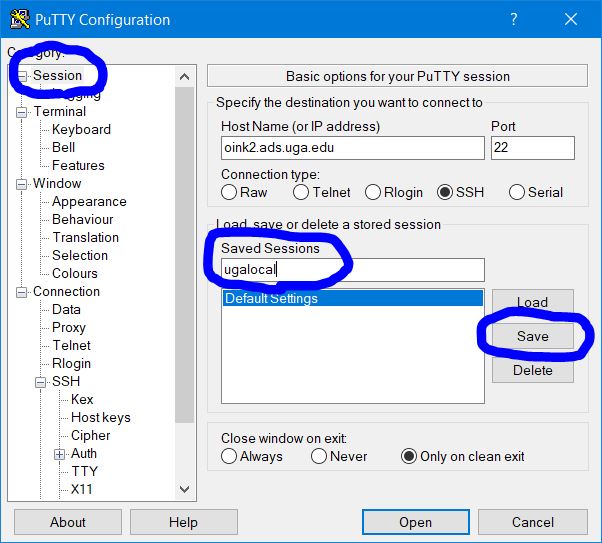
Task: Open the Kex settings category
Action: point(82,399)
